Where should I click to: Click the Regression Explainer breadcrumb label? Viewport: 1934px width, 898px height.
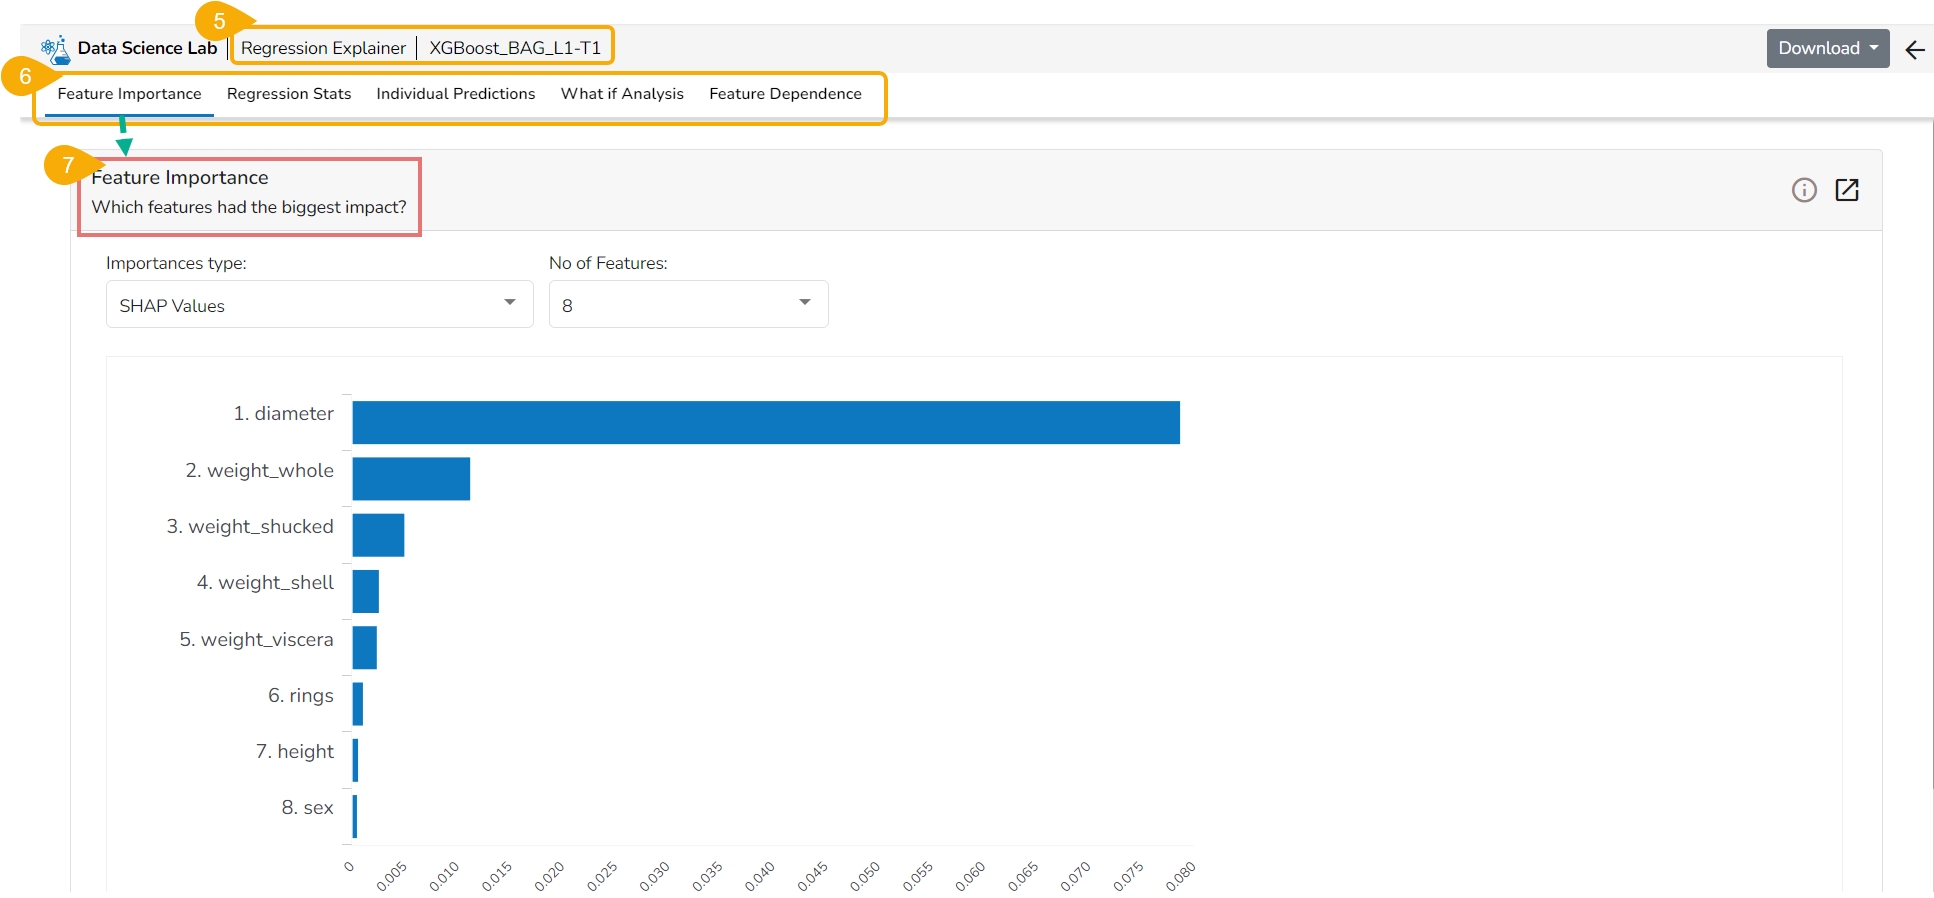click(x=323, y=48)
